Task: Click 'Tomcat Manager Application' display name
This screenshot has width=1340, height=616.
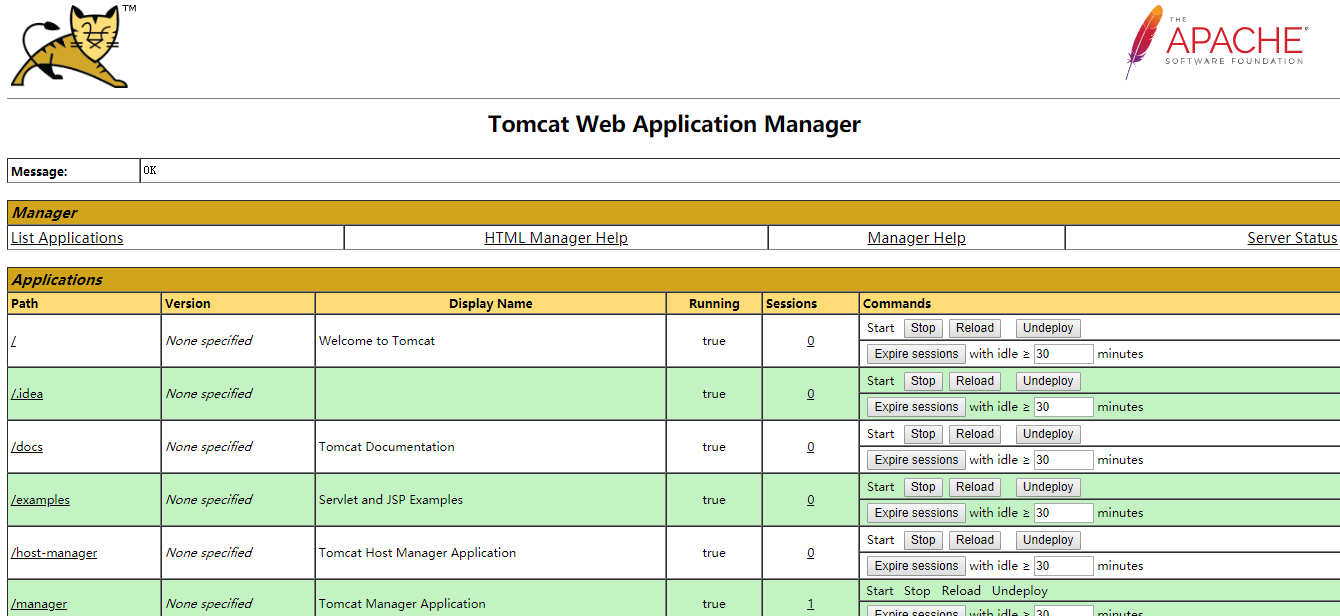Action: coord(402,604)
